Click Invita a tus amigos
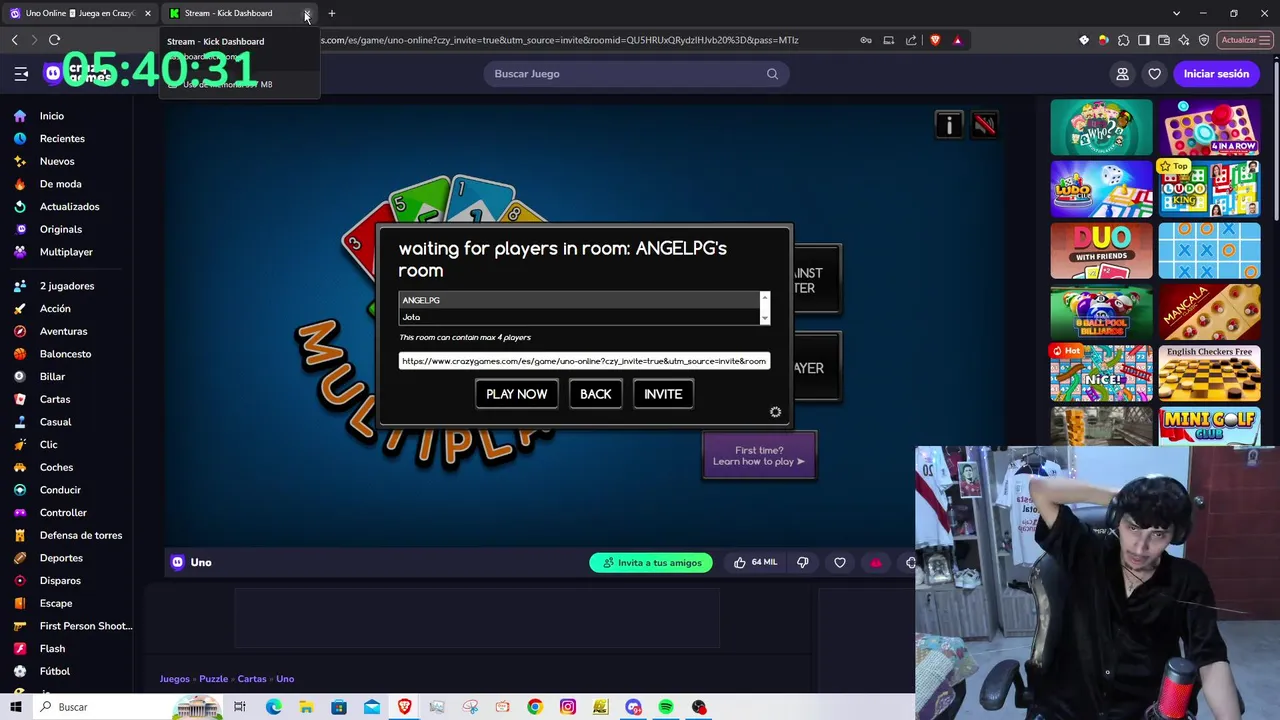This screenshot has width=1280, height=720. tap(651, 563)
